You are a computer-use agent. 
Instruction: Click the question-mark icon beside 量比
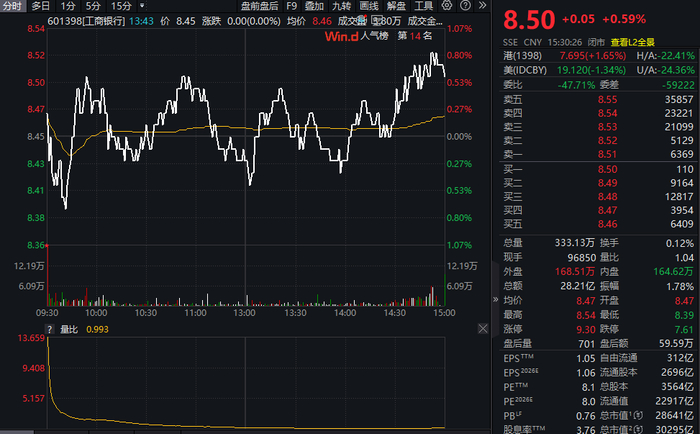(x=50, y=330)
